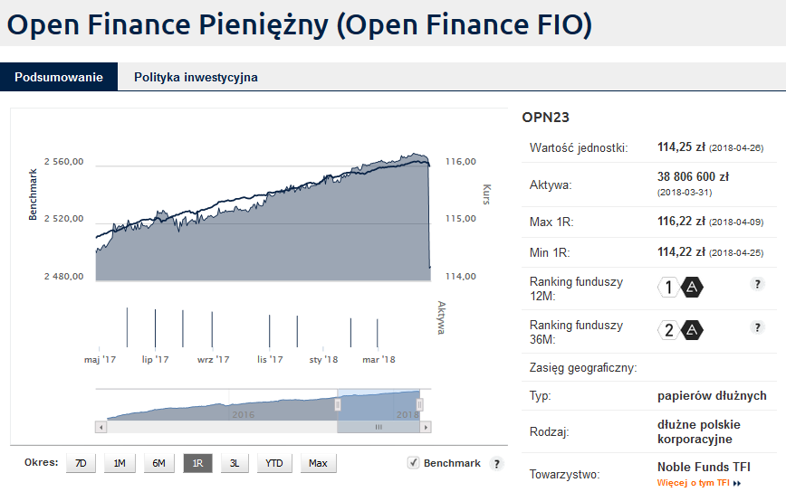Click black A rating hexagon for 12M
This screenshot has height=492, width=786.
pos(692,287)
